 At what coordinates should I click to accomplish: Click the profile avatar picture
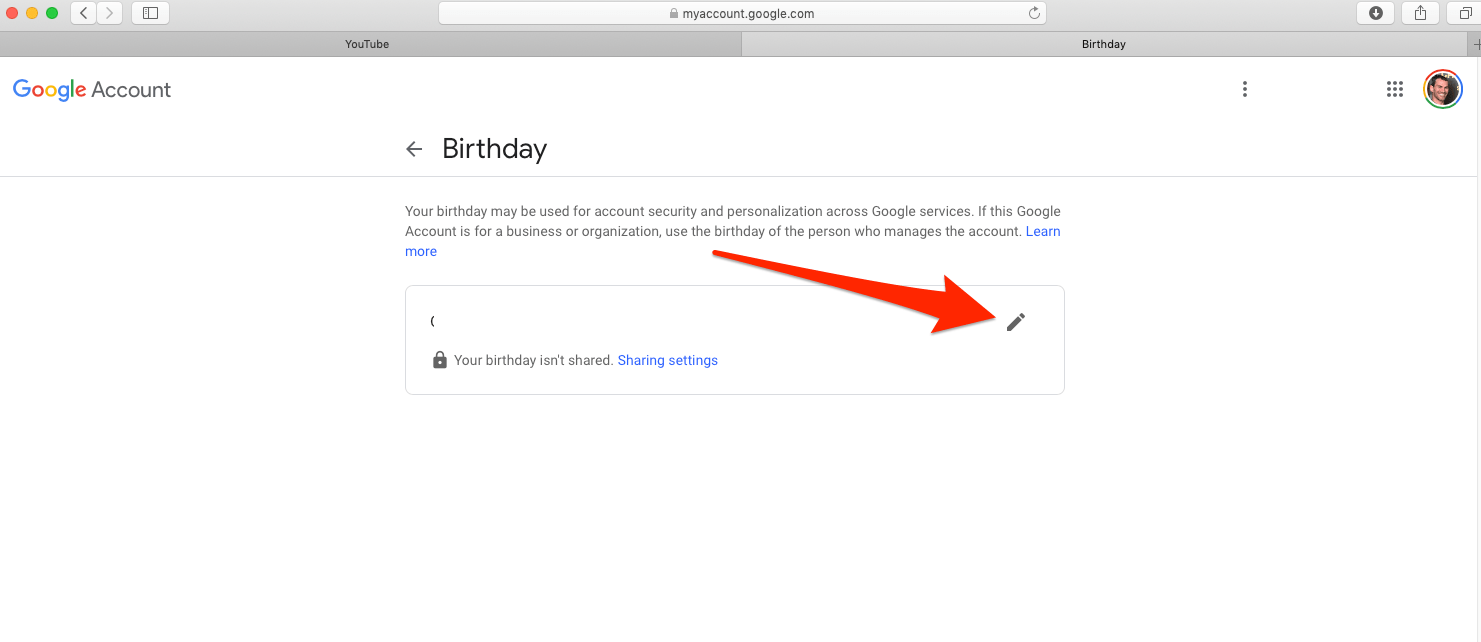pos(1442,89)
